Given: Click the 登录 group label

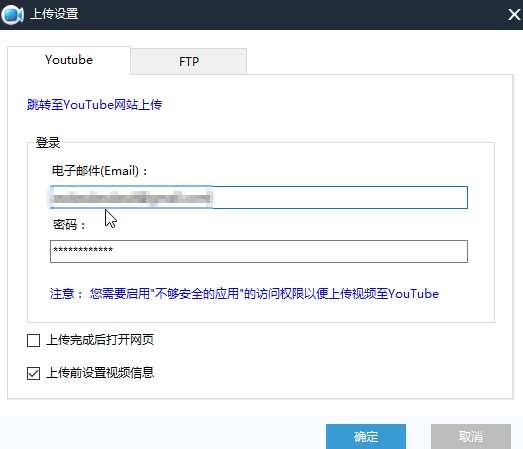Looking at the screenshot, I should (x=48, y=143).
